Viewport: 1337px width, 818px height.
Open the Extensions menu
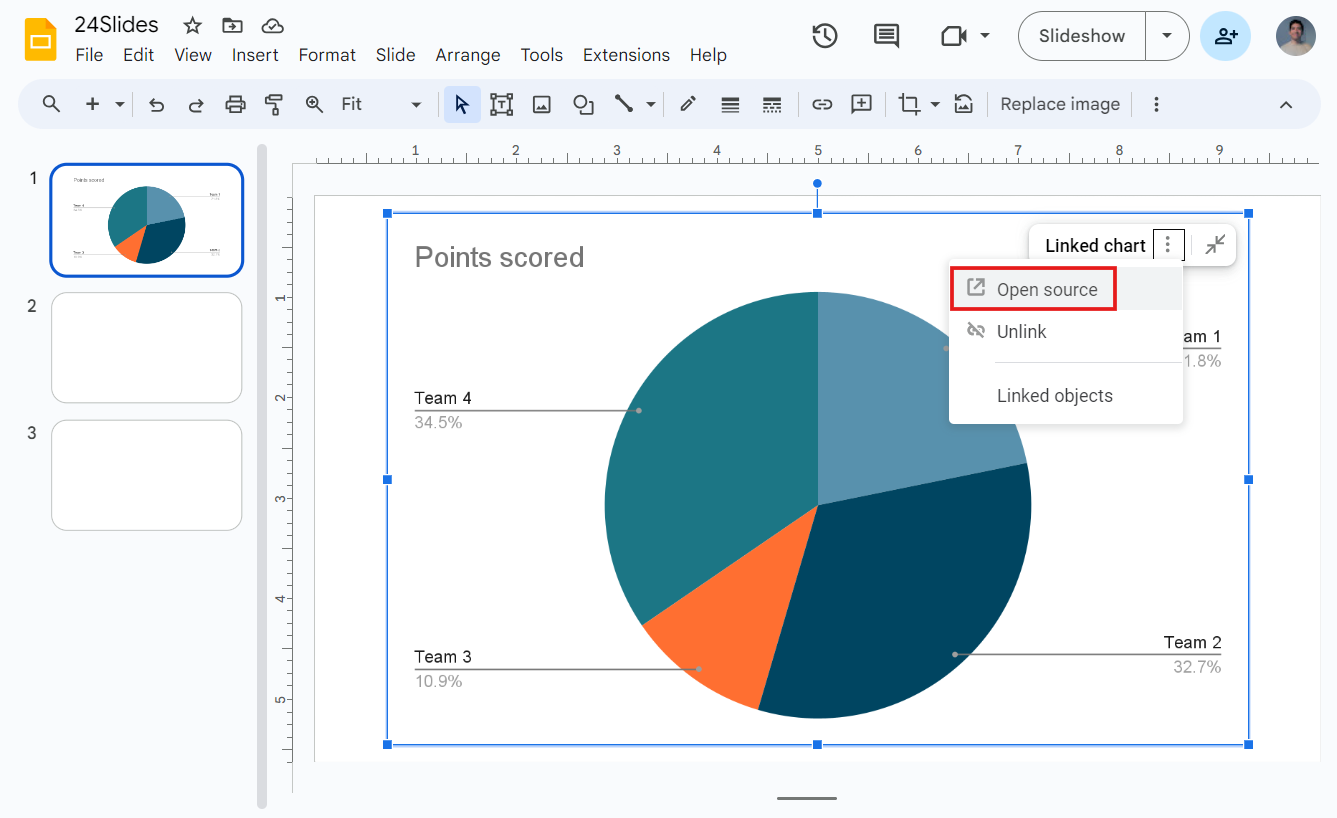coord(626,55)
